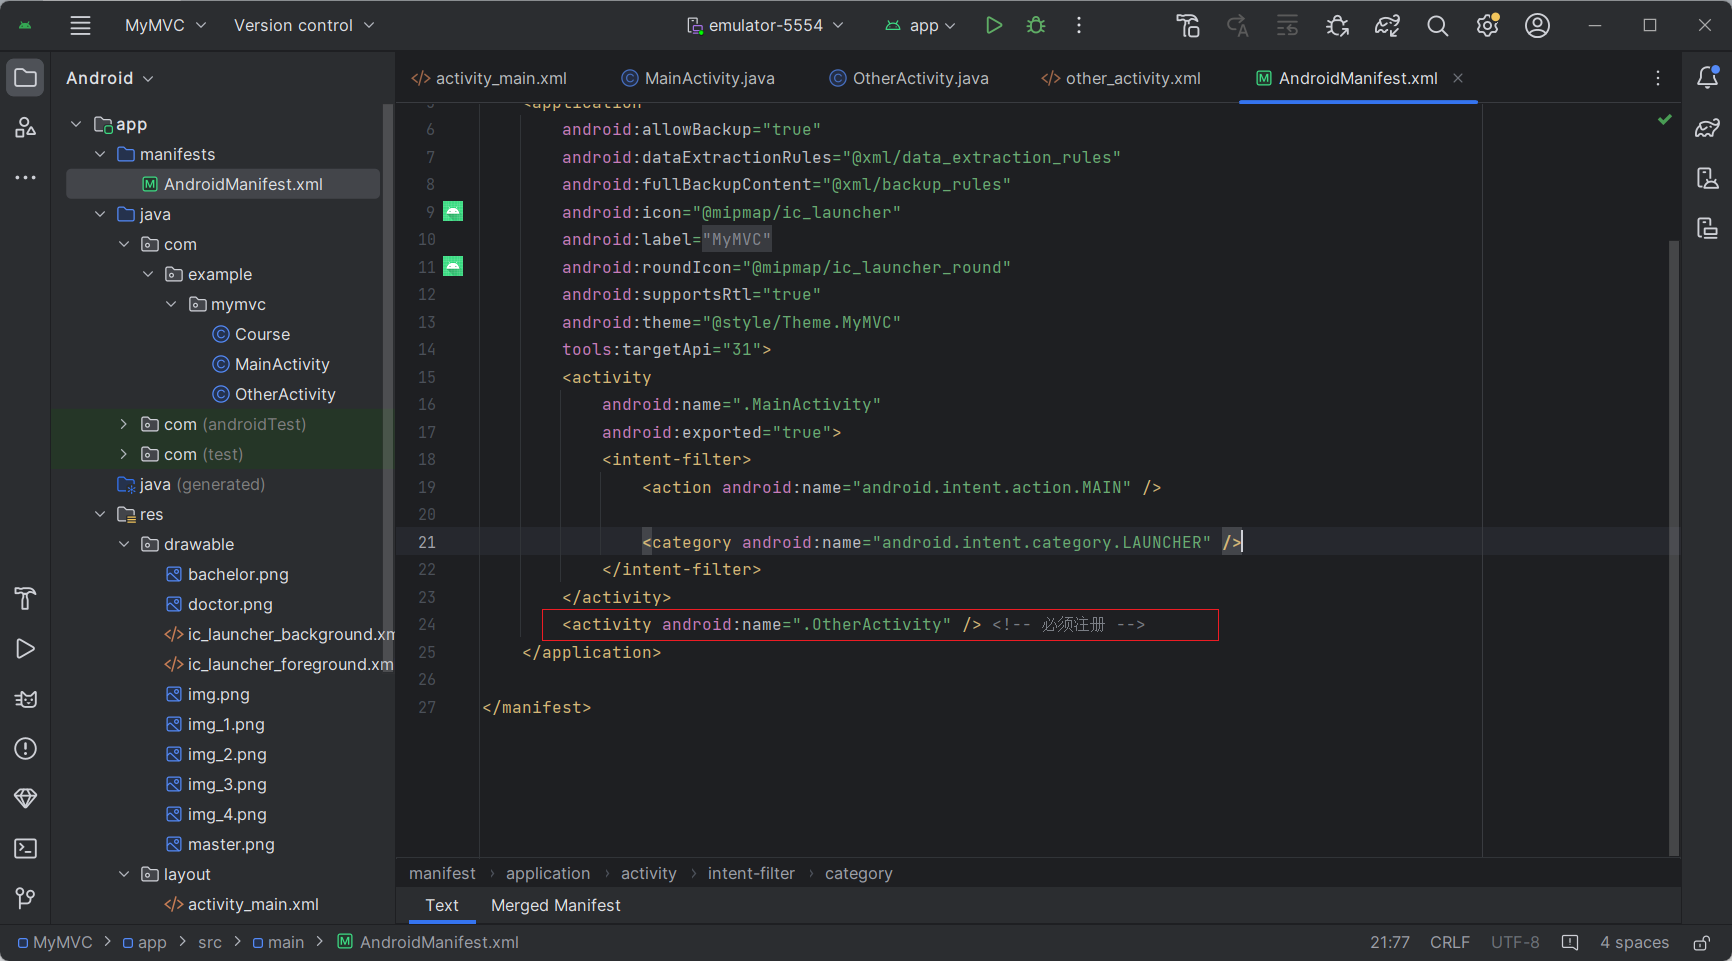Click the 21:77 caret position indicator

click(1390, 942)
